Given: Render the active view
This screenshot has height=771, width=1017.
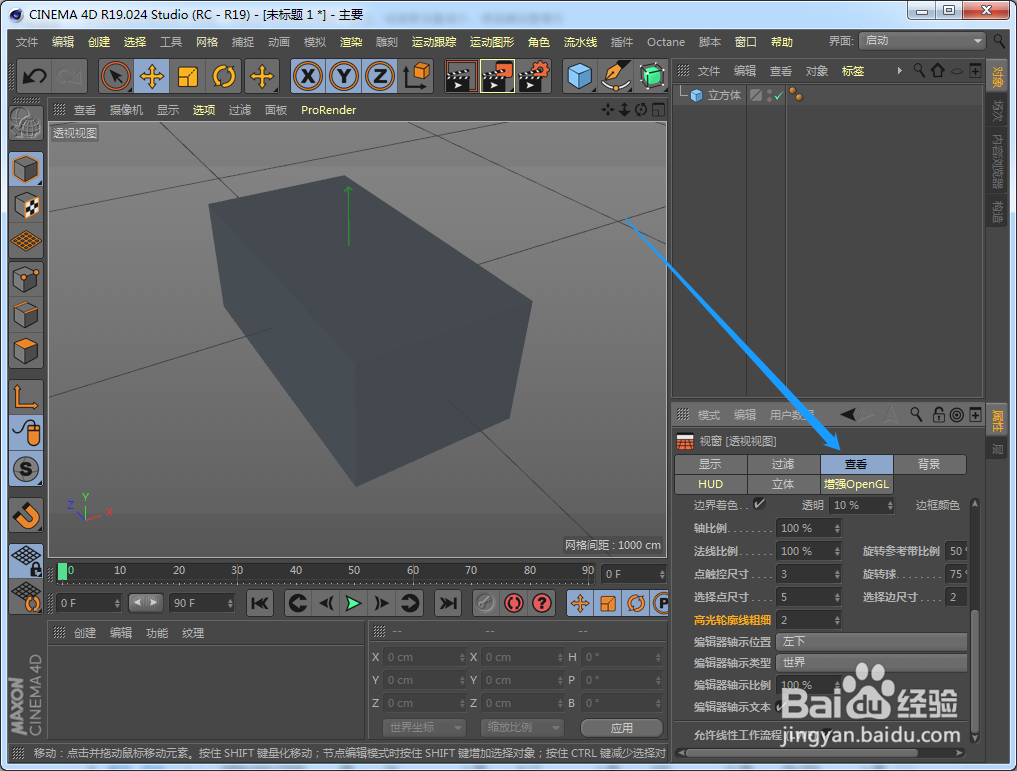Looking at the screenshot, I should (x=461, y=77).
